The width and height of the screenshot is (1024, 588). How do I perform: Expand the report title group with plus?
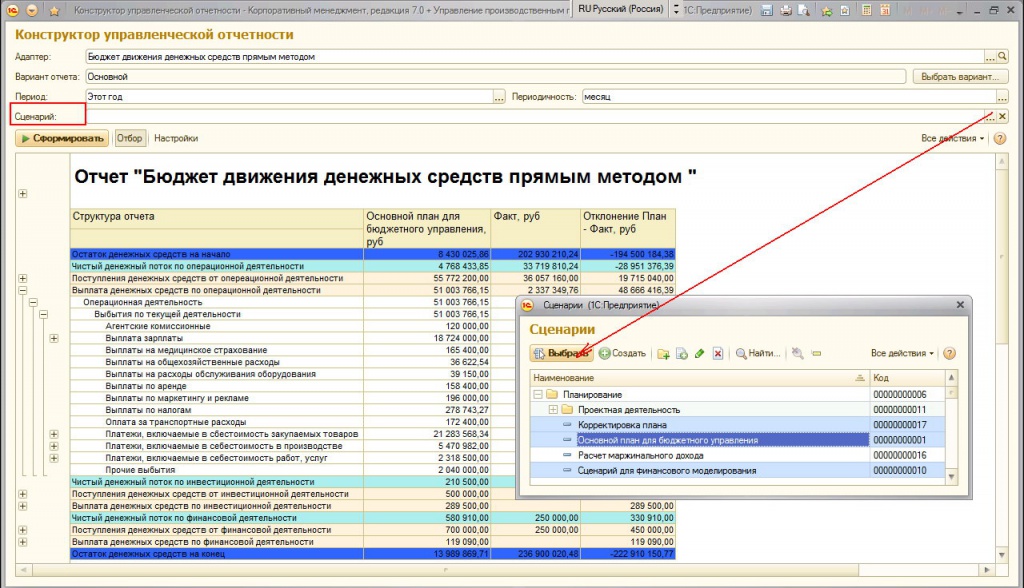tap(23, 193)
